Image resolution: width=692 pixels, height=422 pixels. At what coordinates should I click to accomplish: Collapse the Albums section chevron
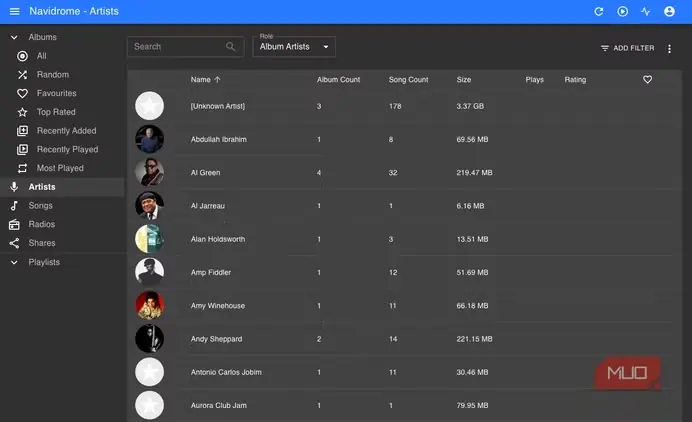pyautogui.click(x=14, y=38)
